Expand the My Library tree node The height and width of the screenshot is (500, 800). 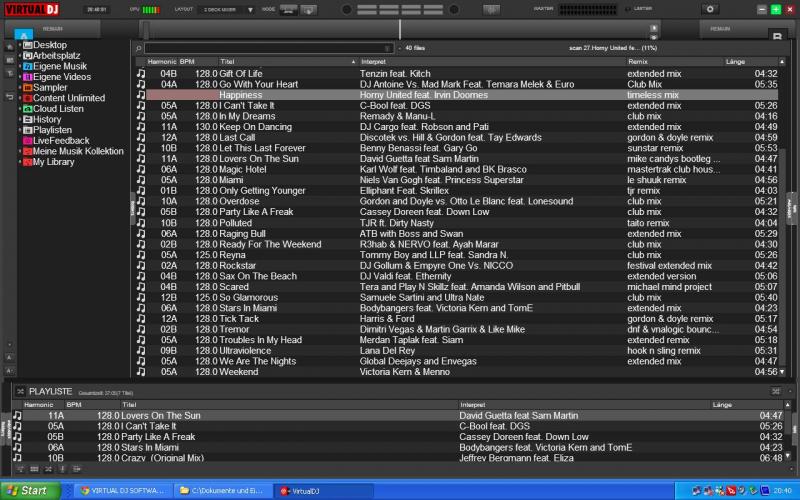[20, 162]
